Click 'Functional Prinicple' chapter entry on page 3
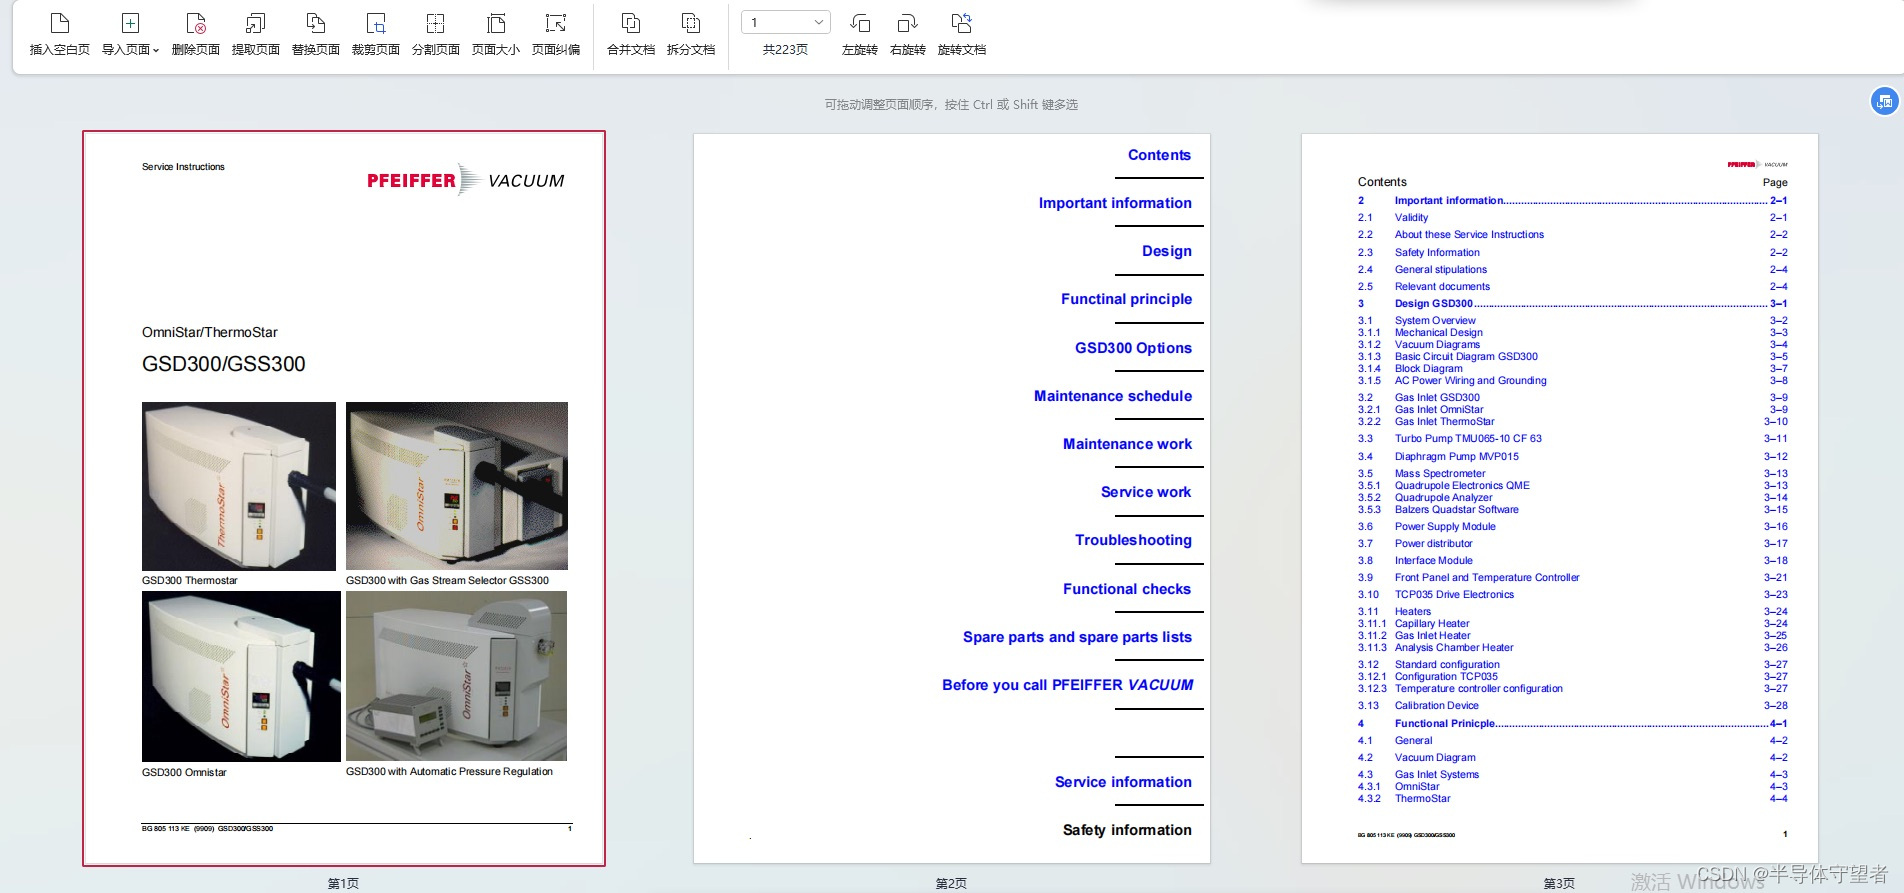 click(x=1445, y=724)
